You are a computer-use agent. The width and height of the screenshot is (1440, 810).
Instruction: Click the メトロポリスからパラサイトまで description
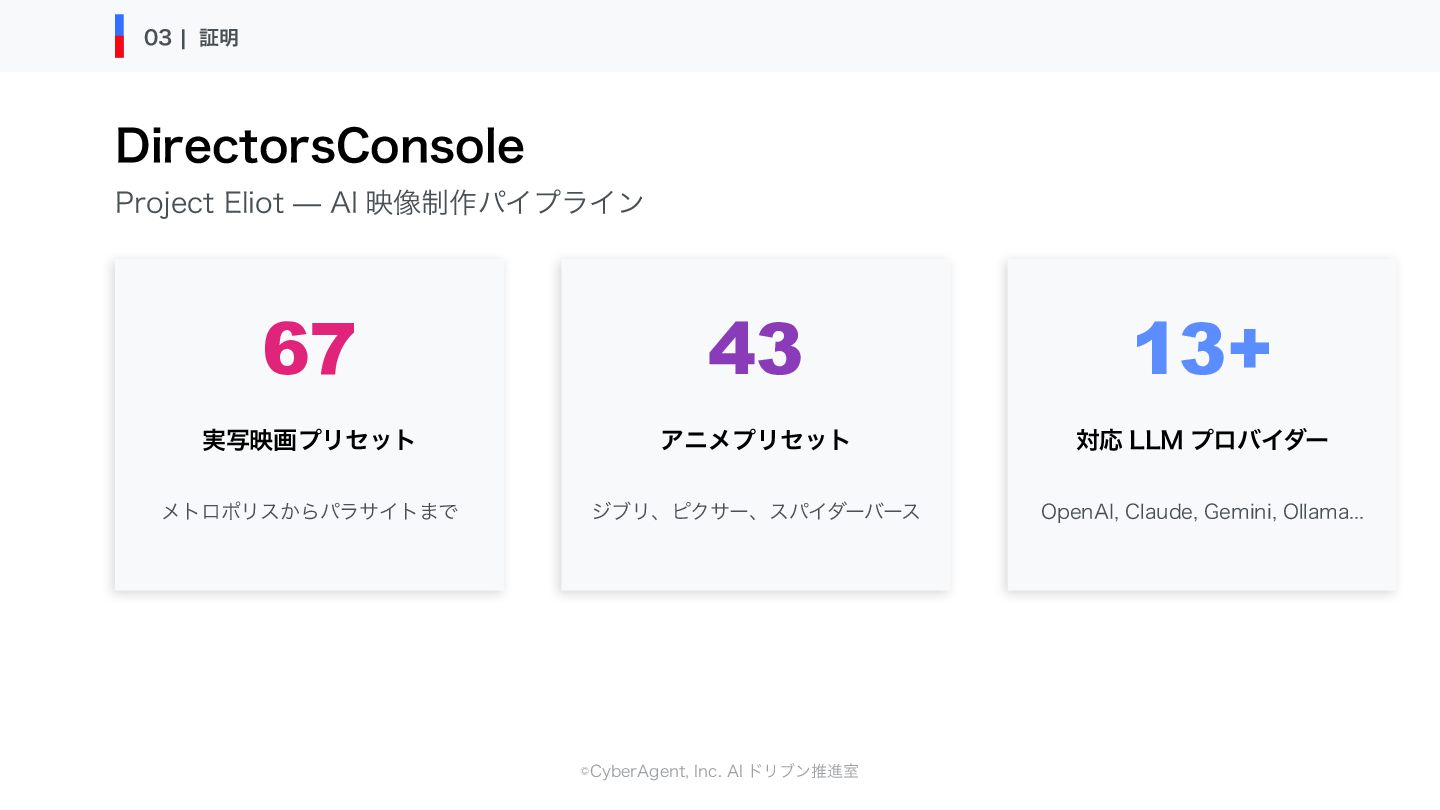(x=309, y=511)
